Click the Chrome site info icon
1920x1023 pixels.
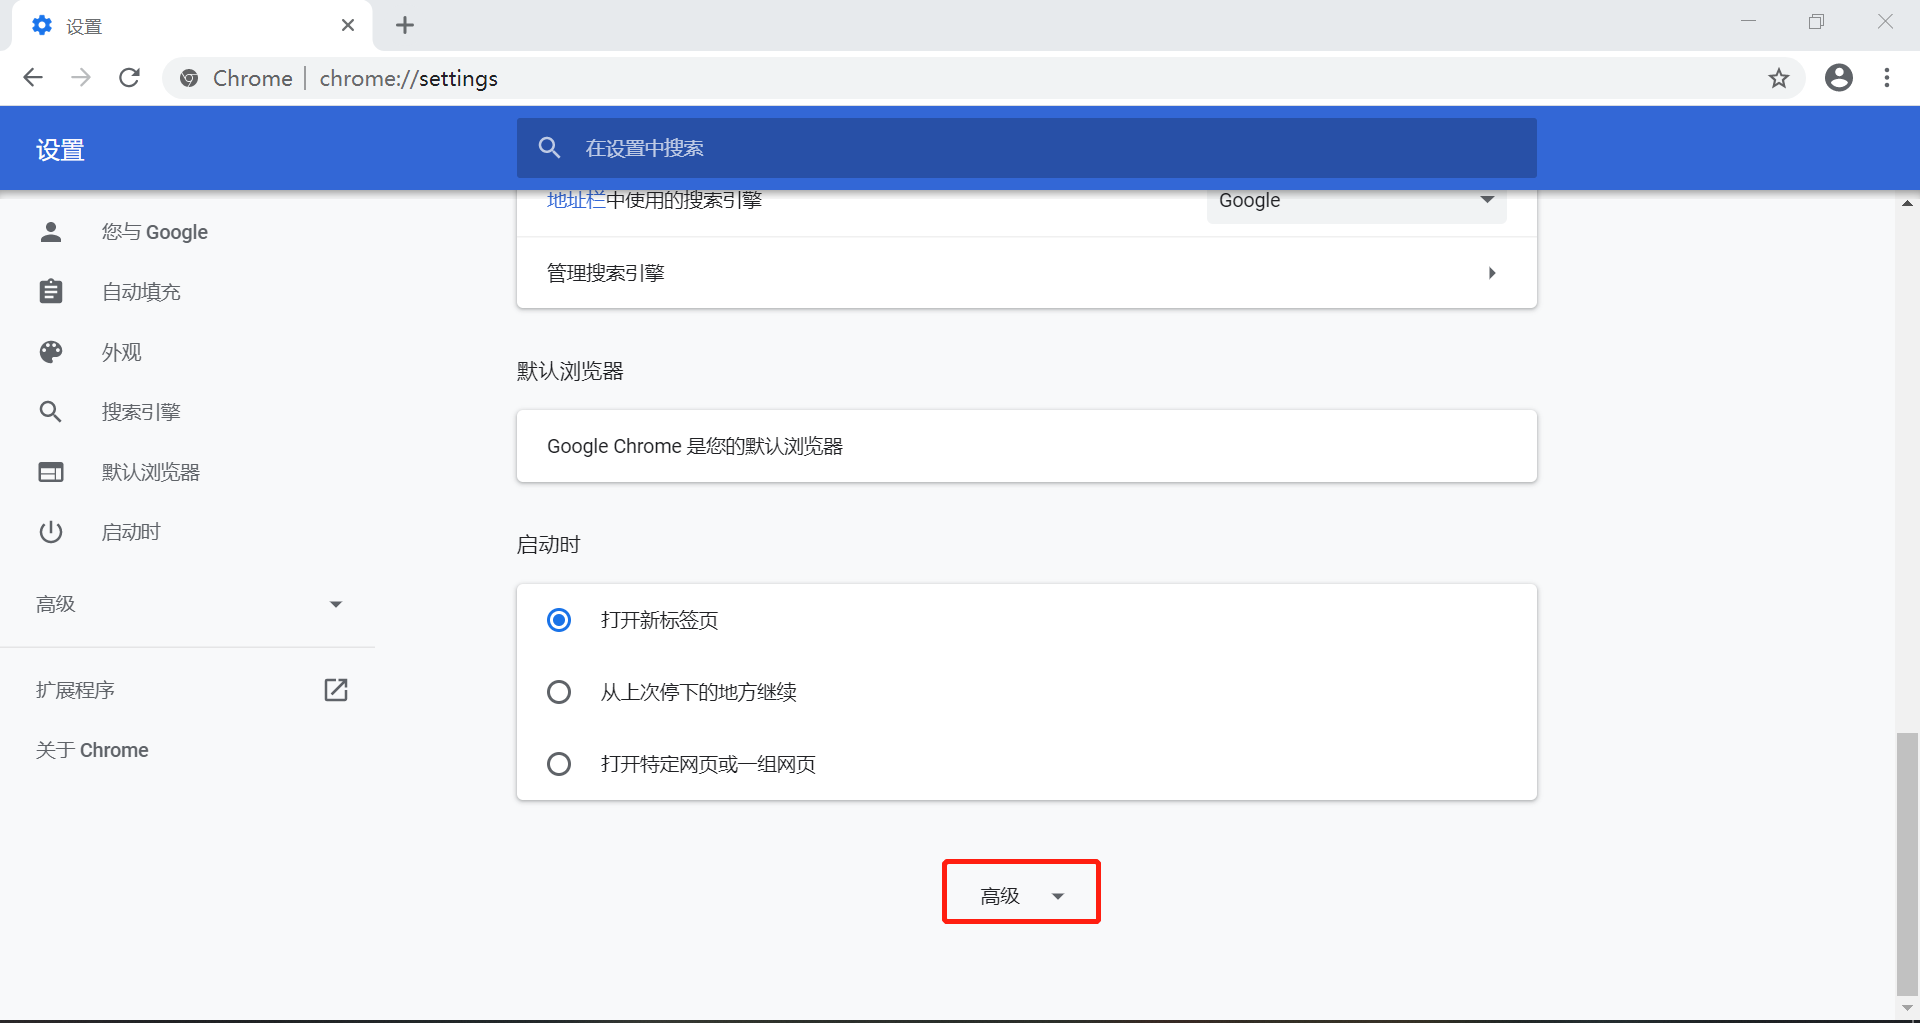pyautogui.click(x=189, y=78)
